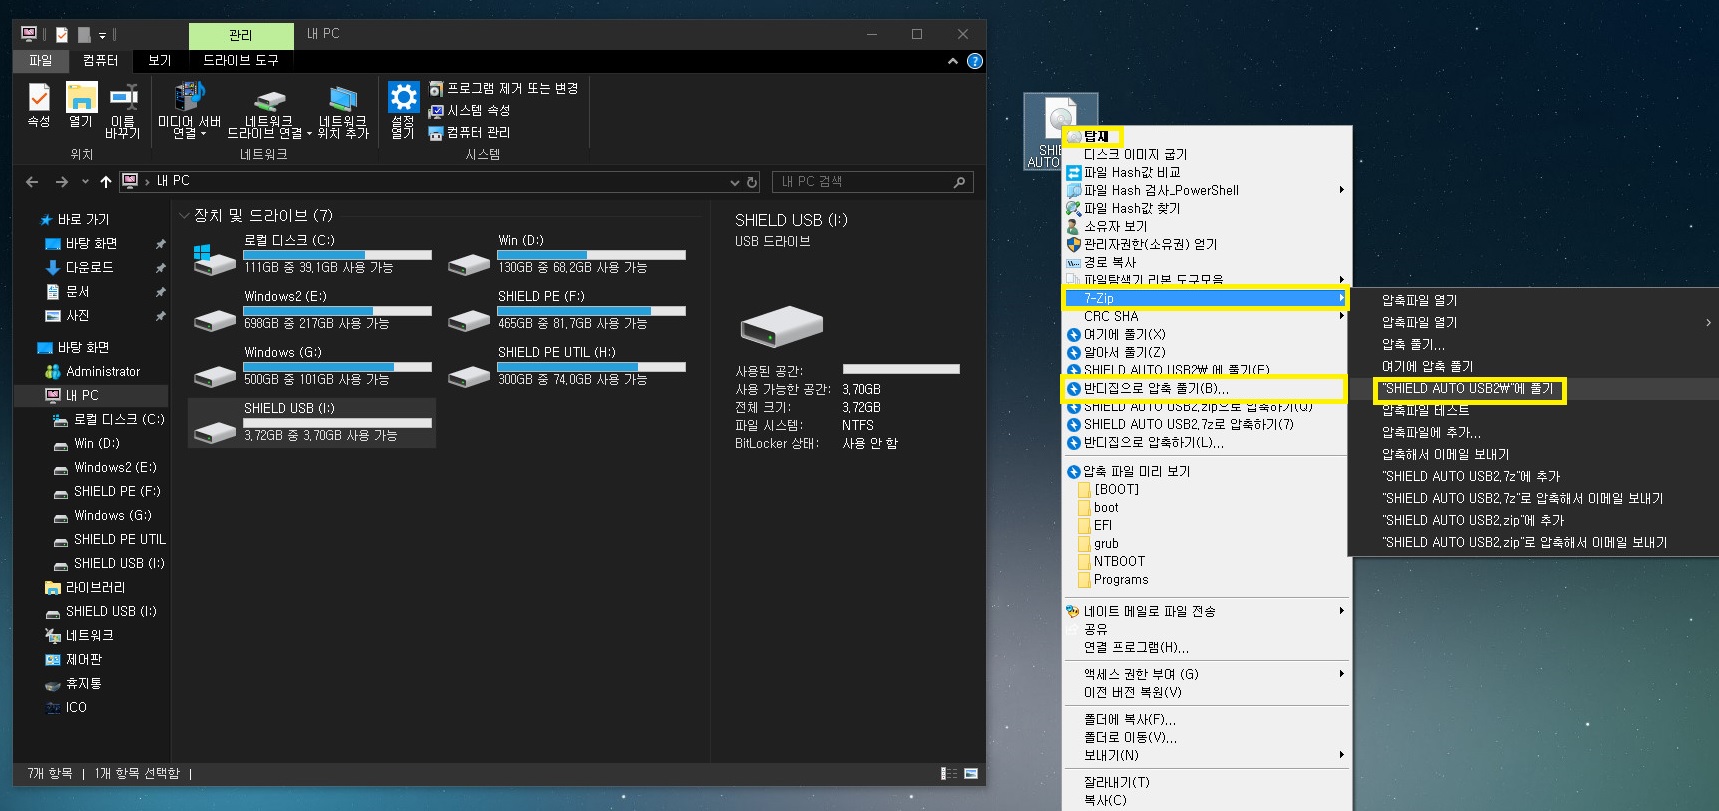Image resolution: width=1719 pixels, height=811 pixels.
Task: Open 문서 in navigation pane
Action: point(77,291)
